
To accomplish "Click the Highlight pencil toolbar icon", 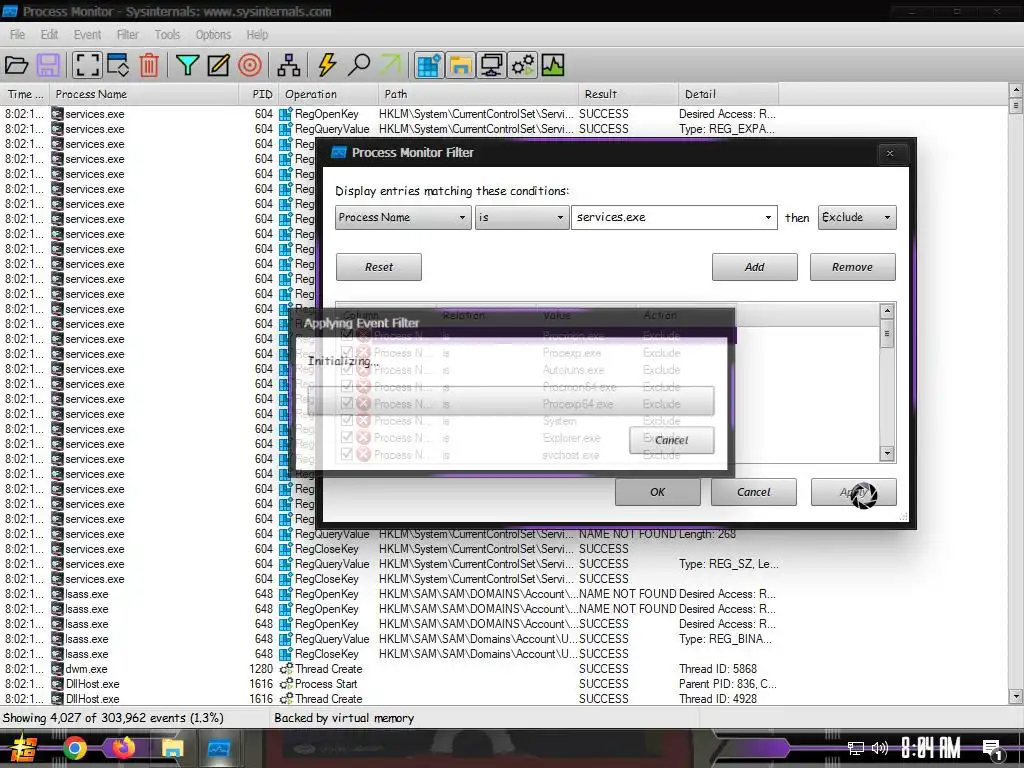I will [218, 65].
